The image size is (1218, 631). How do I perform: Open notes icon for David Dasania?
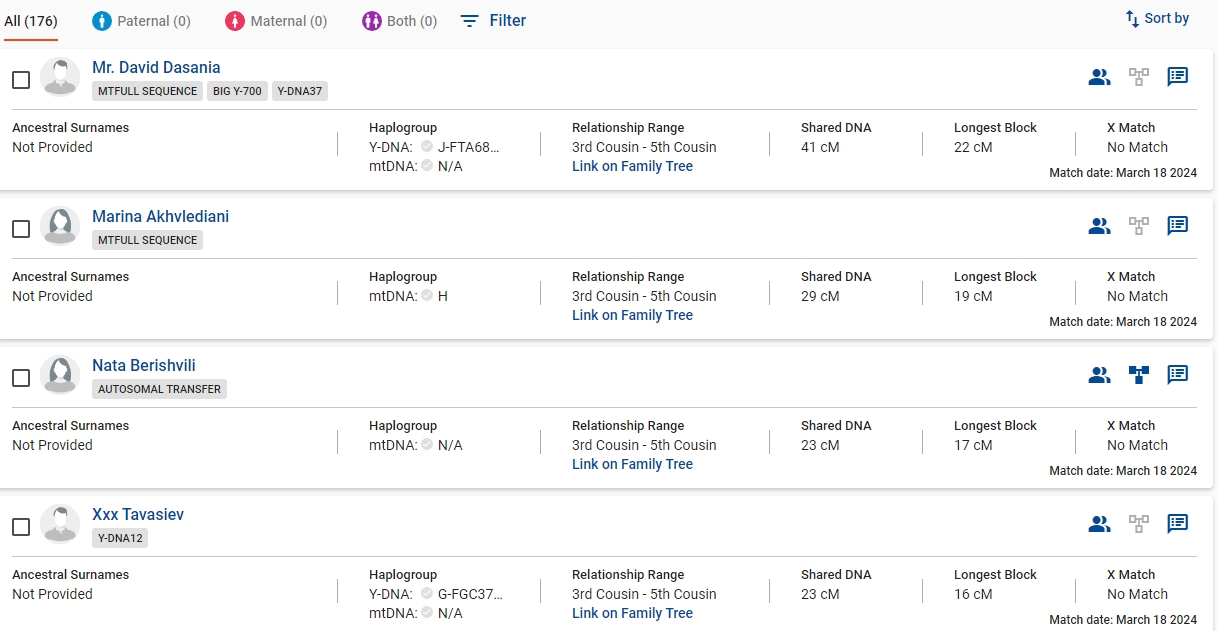coord(1177,77)
